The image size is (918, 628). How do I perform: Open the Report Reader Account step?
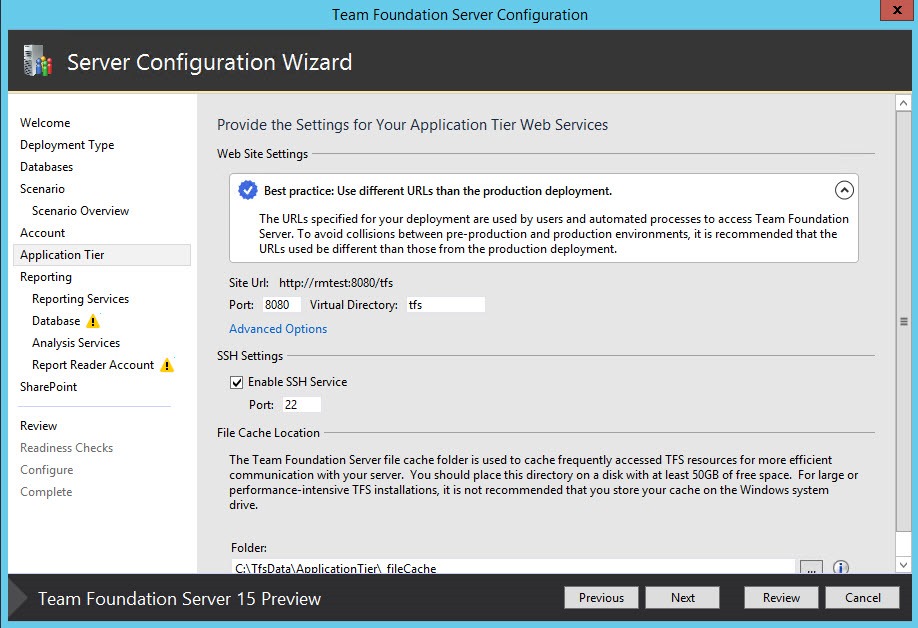point(93,365)
